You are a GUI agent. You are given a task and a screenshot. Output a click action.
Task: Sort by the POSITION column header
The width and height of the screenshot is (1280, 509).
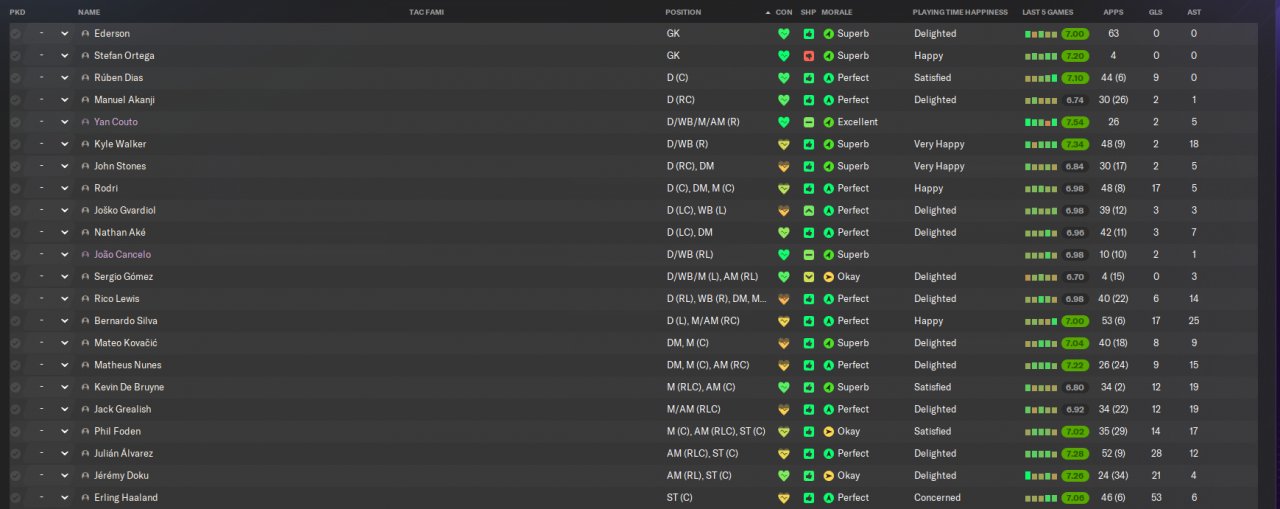point(683,12)
